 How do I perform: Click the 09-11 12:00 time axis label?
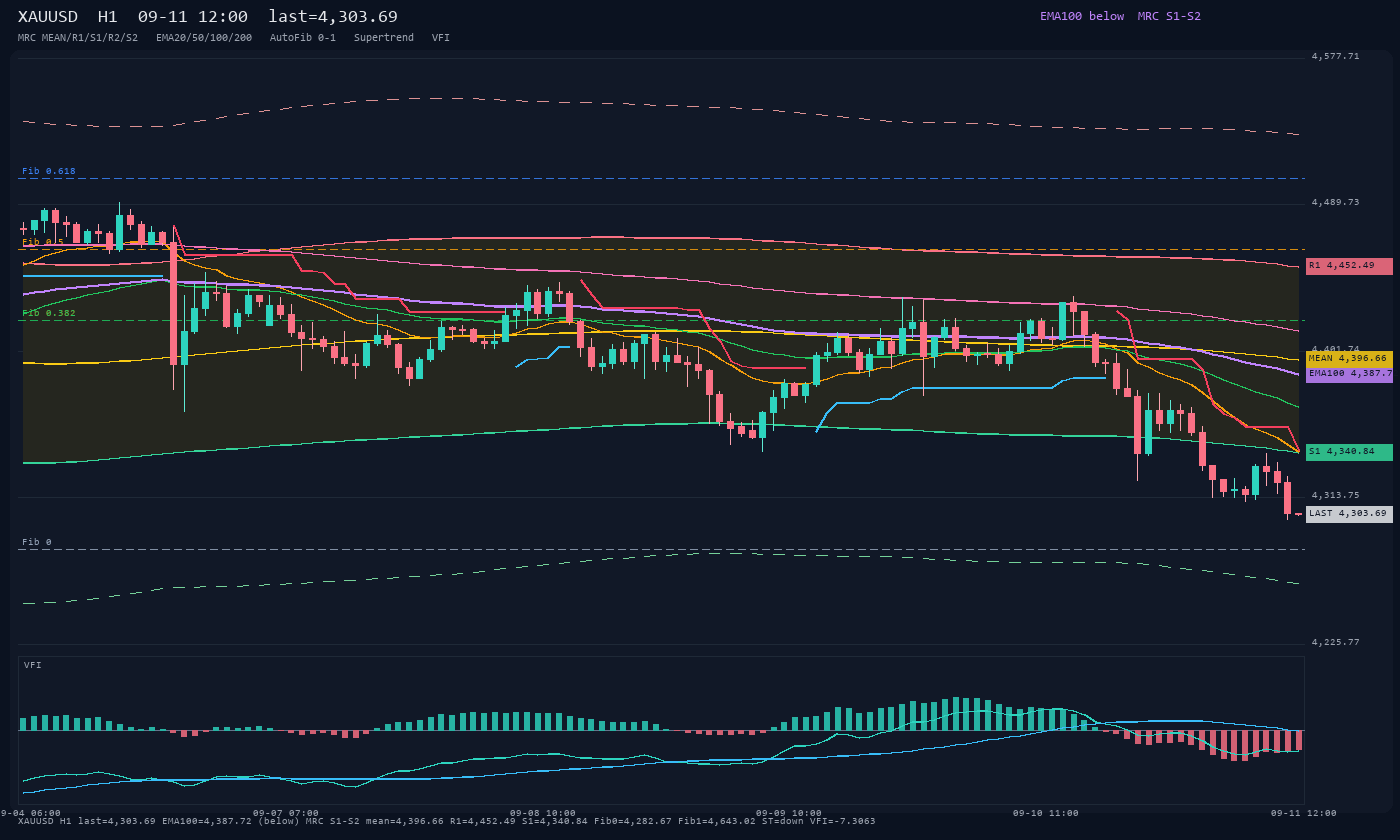(1303, 813)
